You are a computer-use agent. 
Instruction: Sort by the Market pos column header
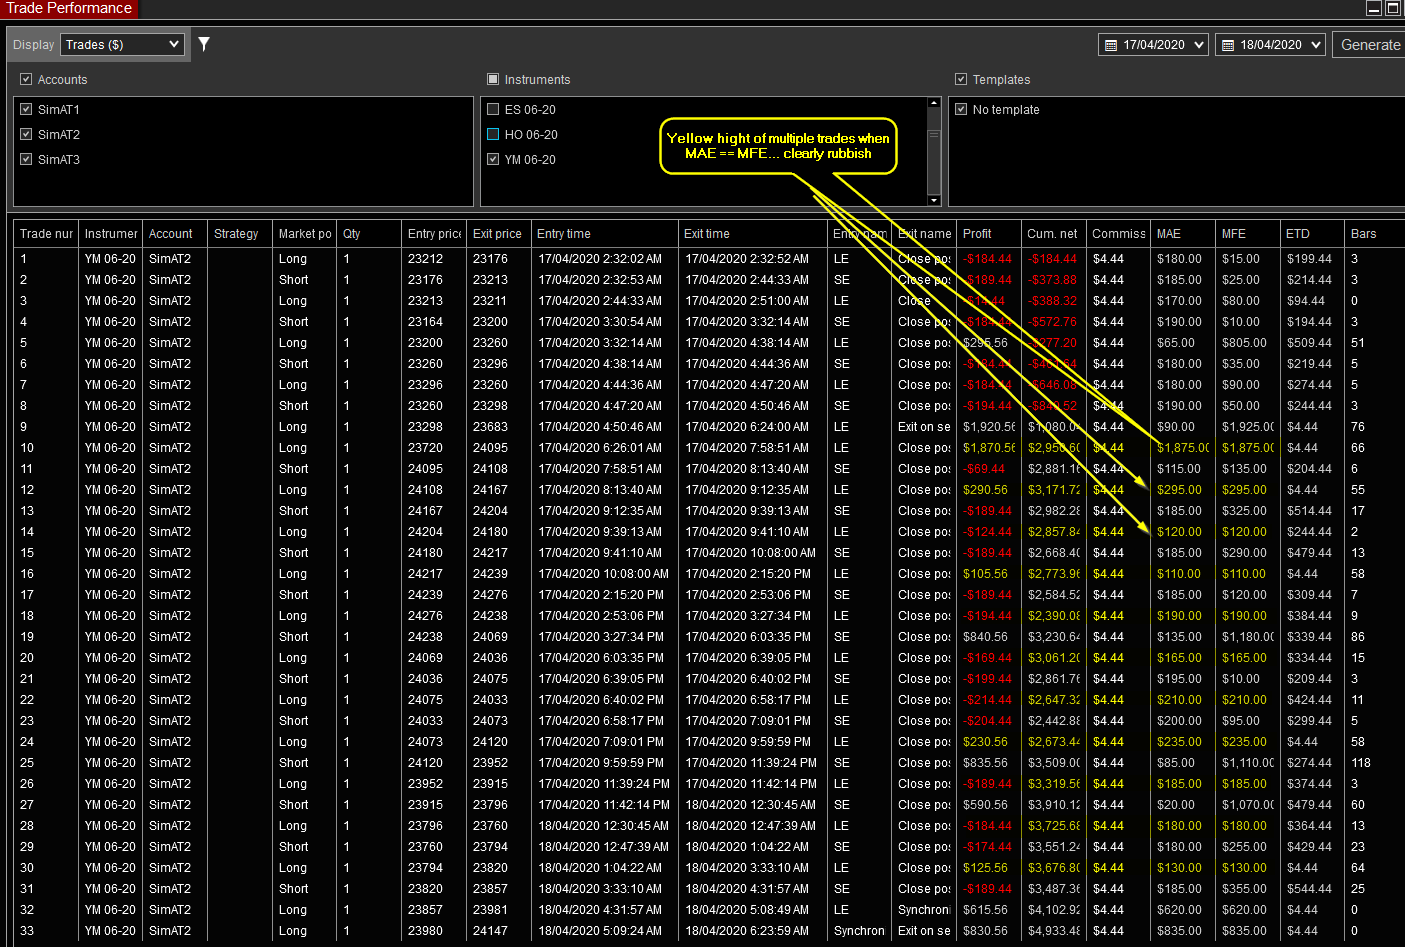pyautogui.click(x=305, y=234)
